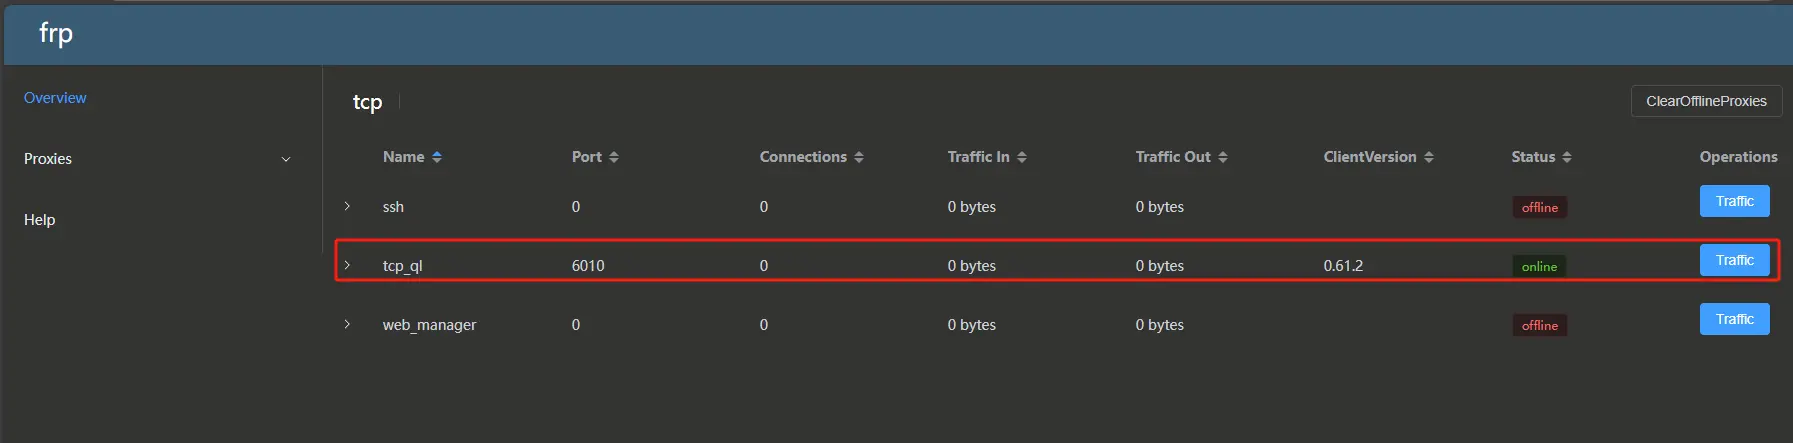Click the frp logo title
This screenshot has width=1793, height=443.
pyautogui.click(x=56, y=34)
